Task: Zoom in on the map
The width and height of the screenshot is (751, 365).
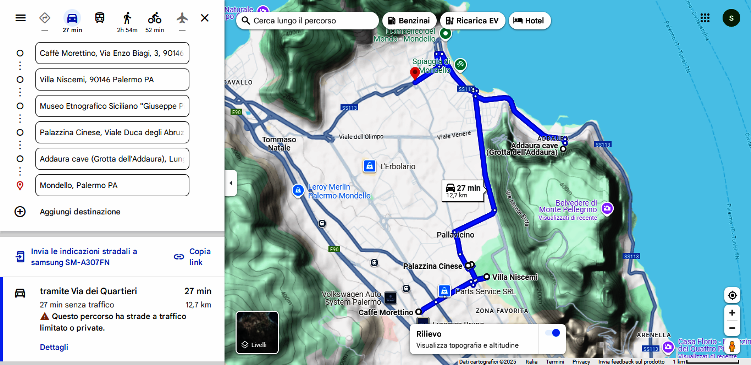Action: point(732,313)
